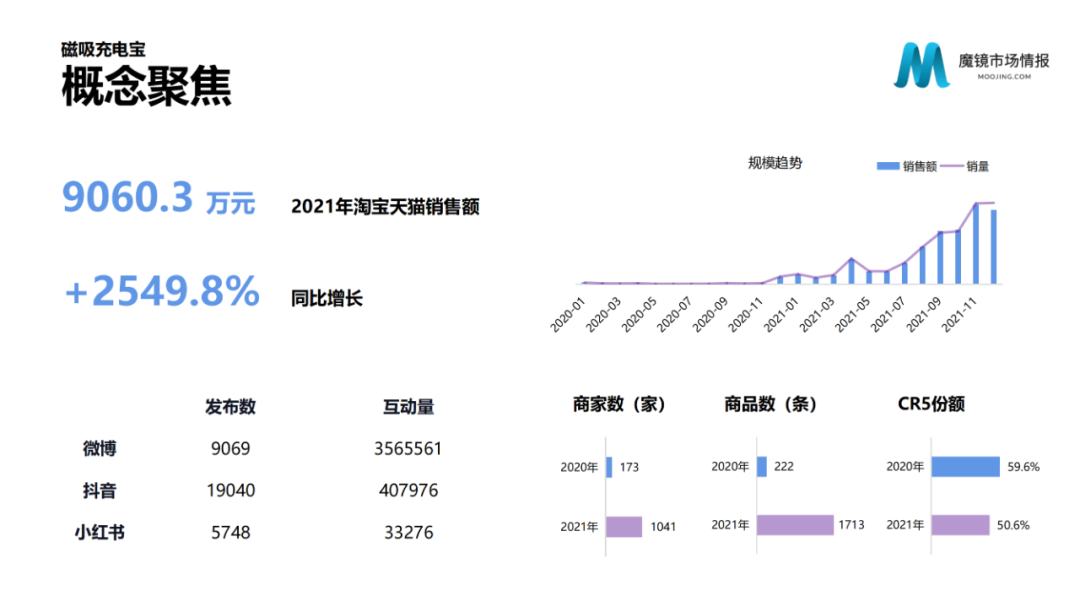Click the 407976 cell
The width and height of the screenshot is (1080, 607).
click(x=408, y=491)
